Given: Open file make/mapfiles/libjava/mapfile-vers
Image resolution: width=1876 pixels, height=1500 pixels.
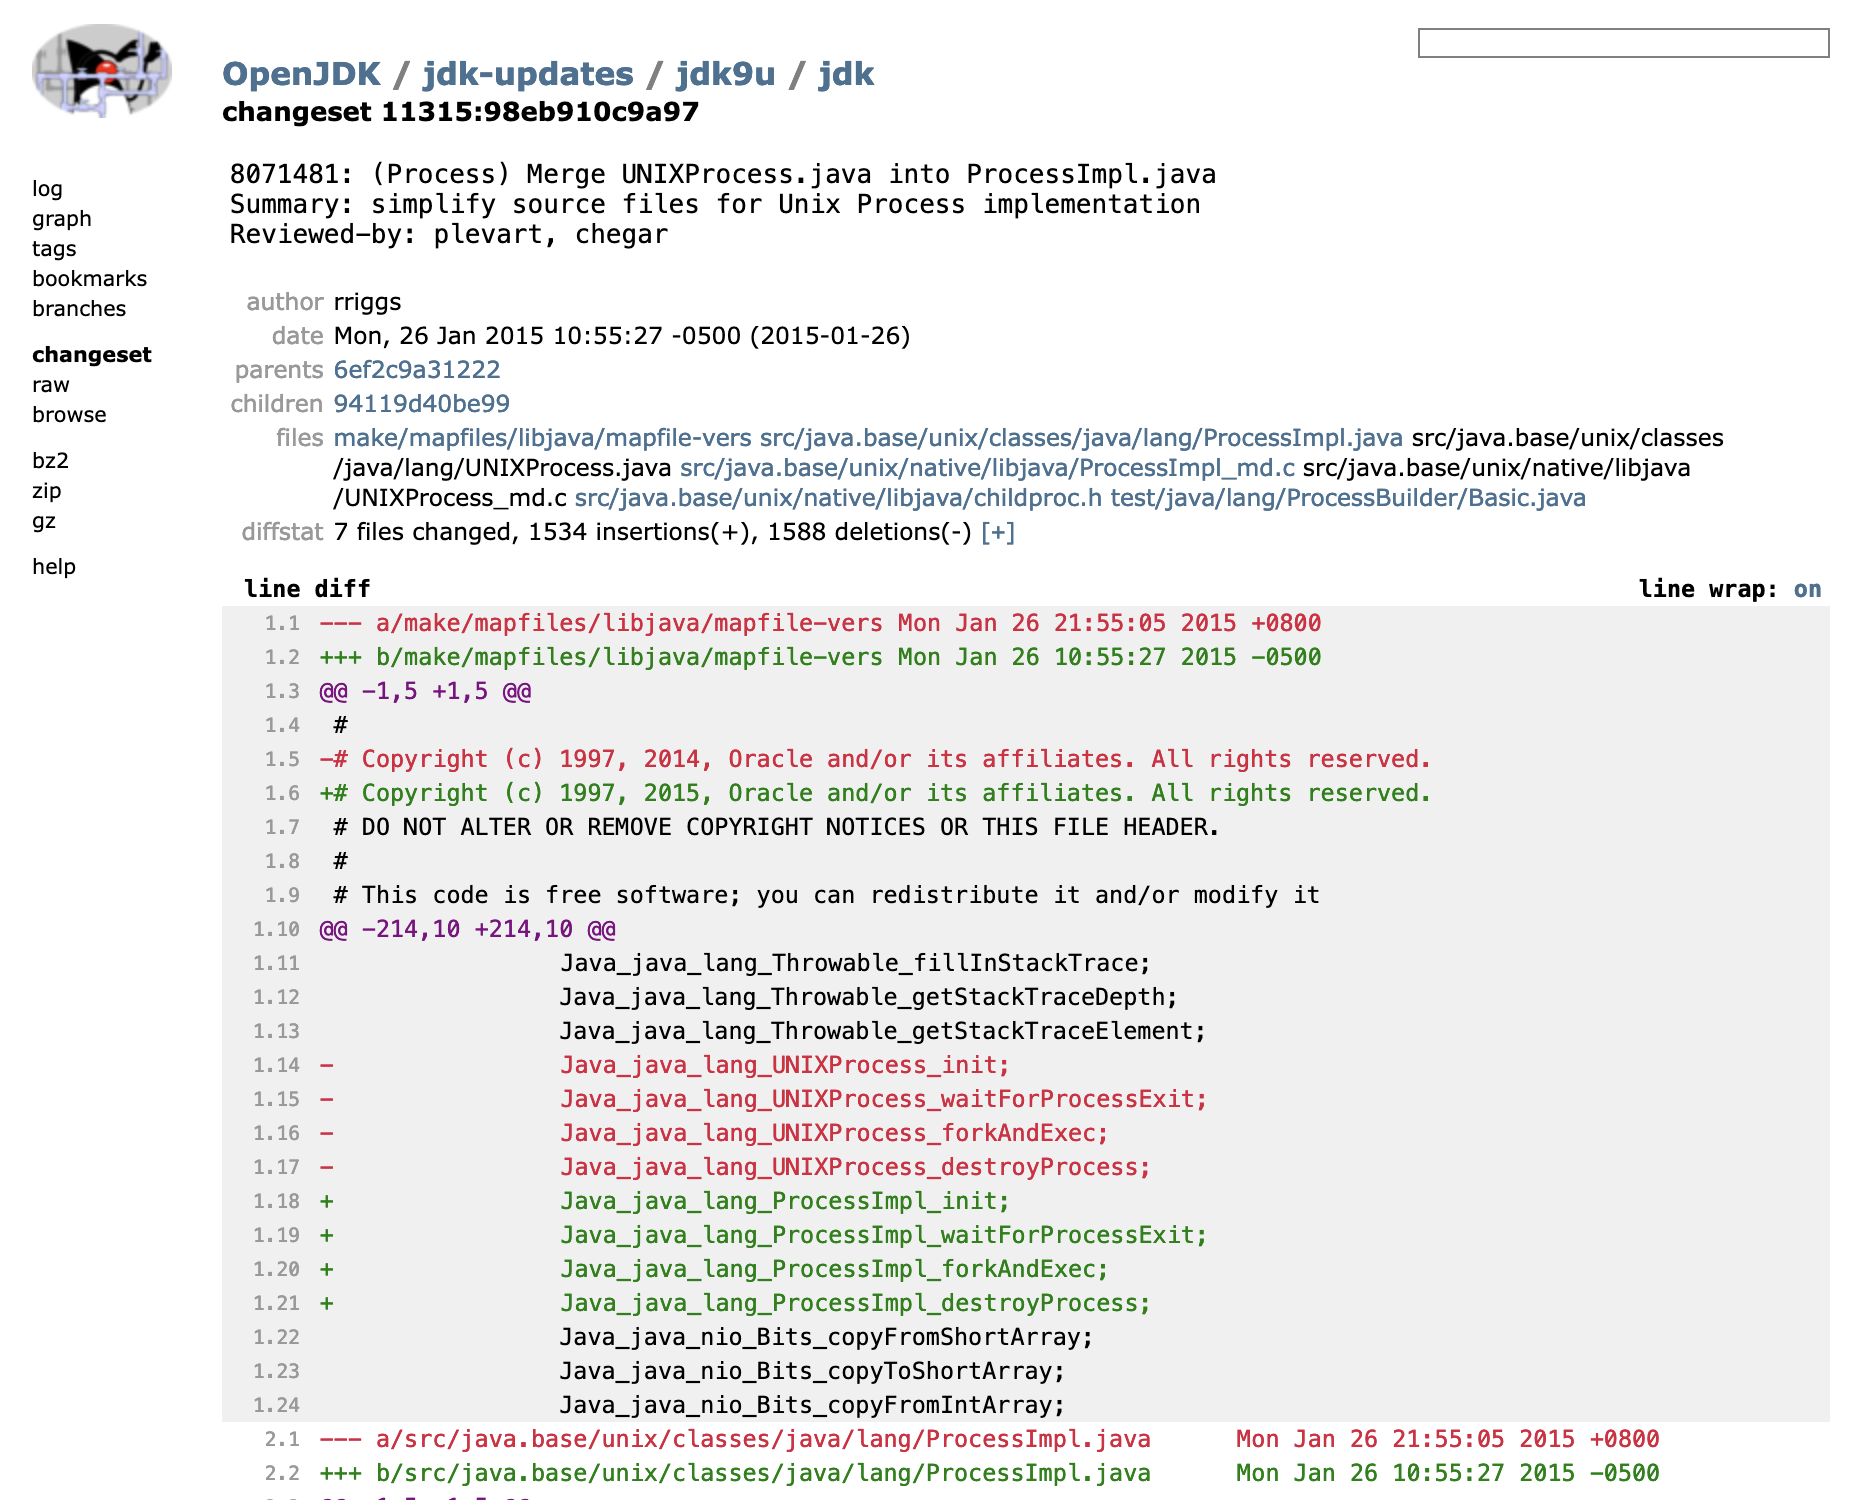Looking at the screenshot, I should coord(543,438).
